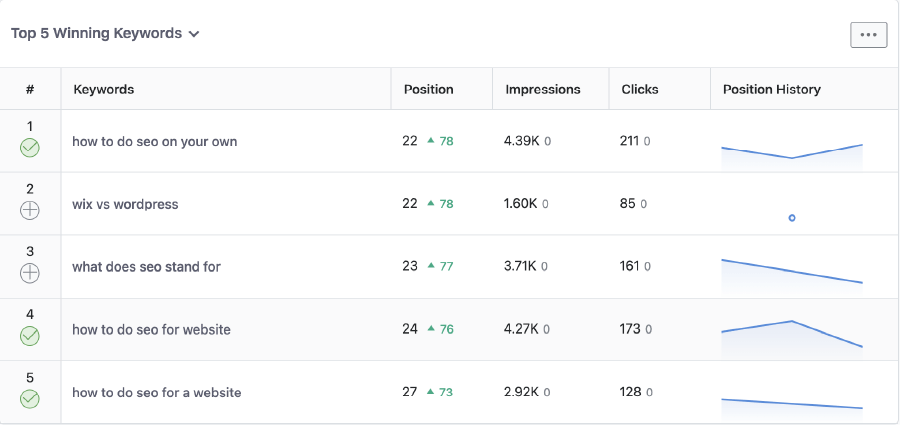
Task: Click the Keywords column header
Action: [104, 89]
